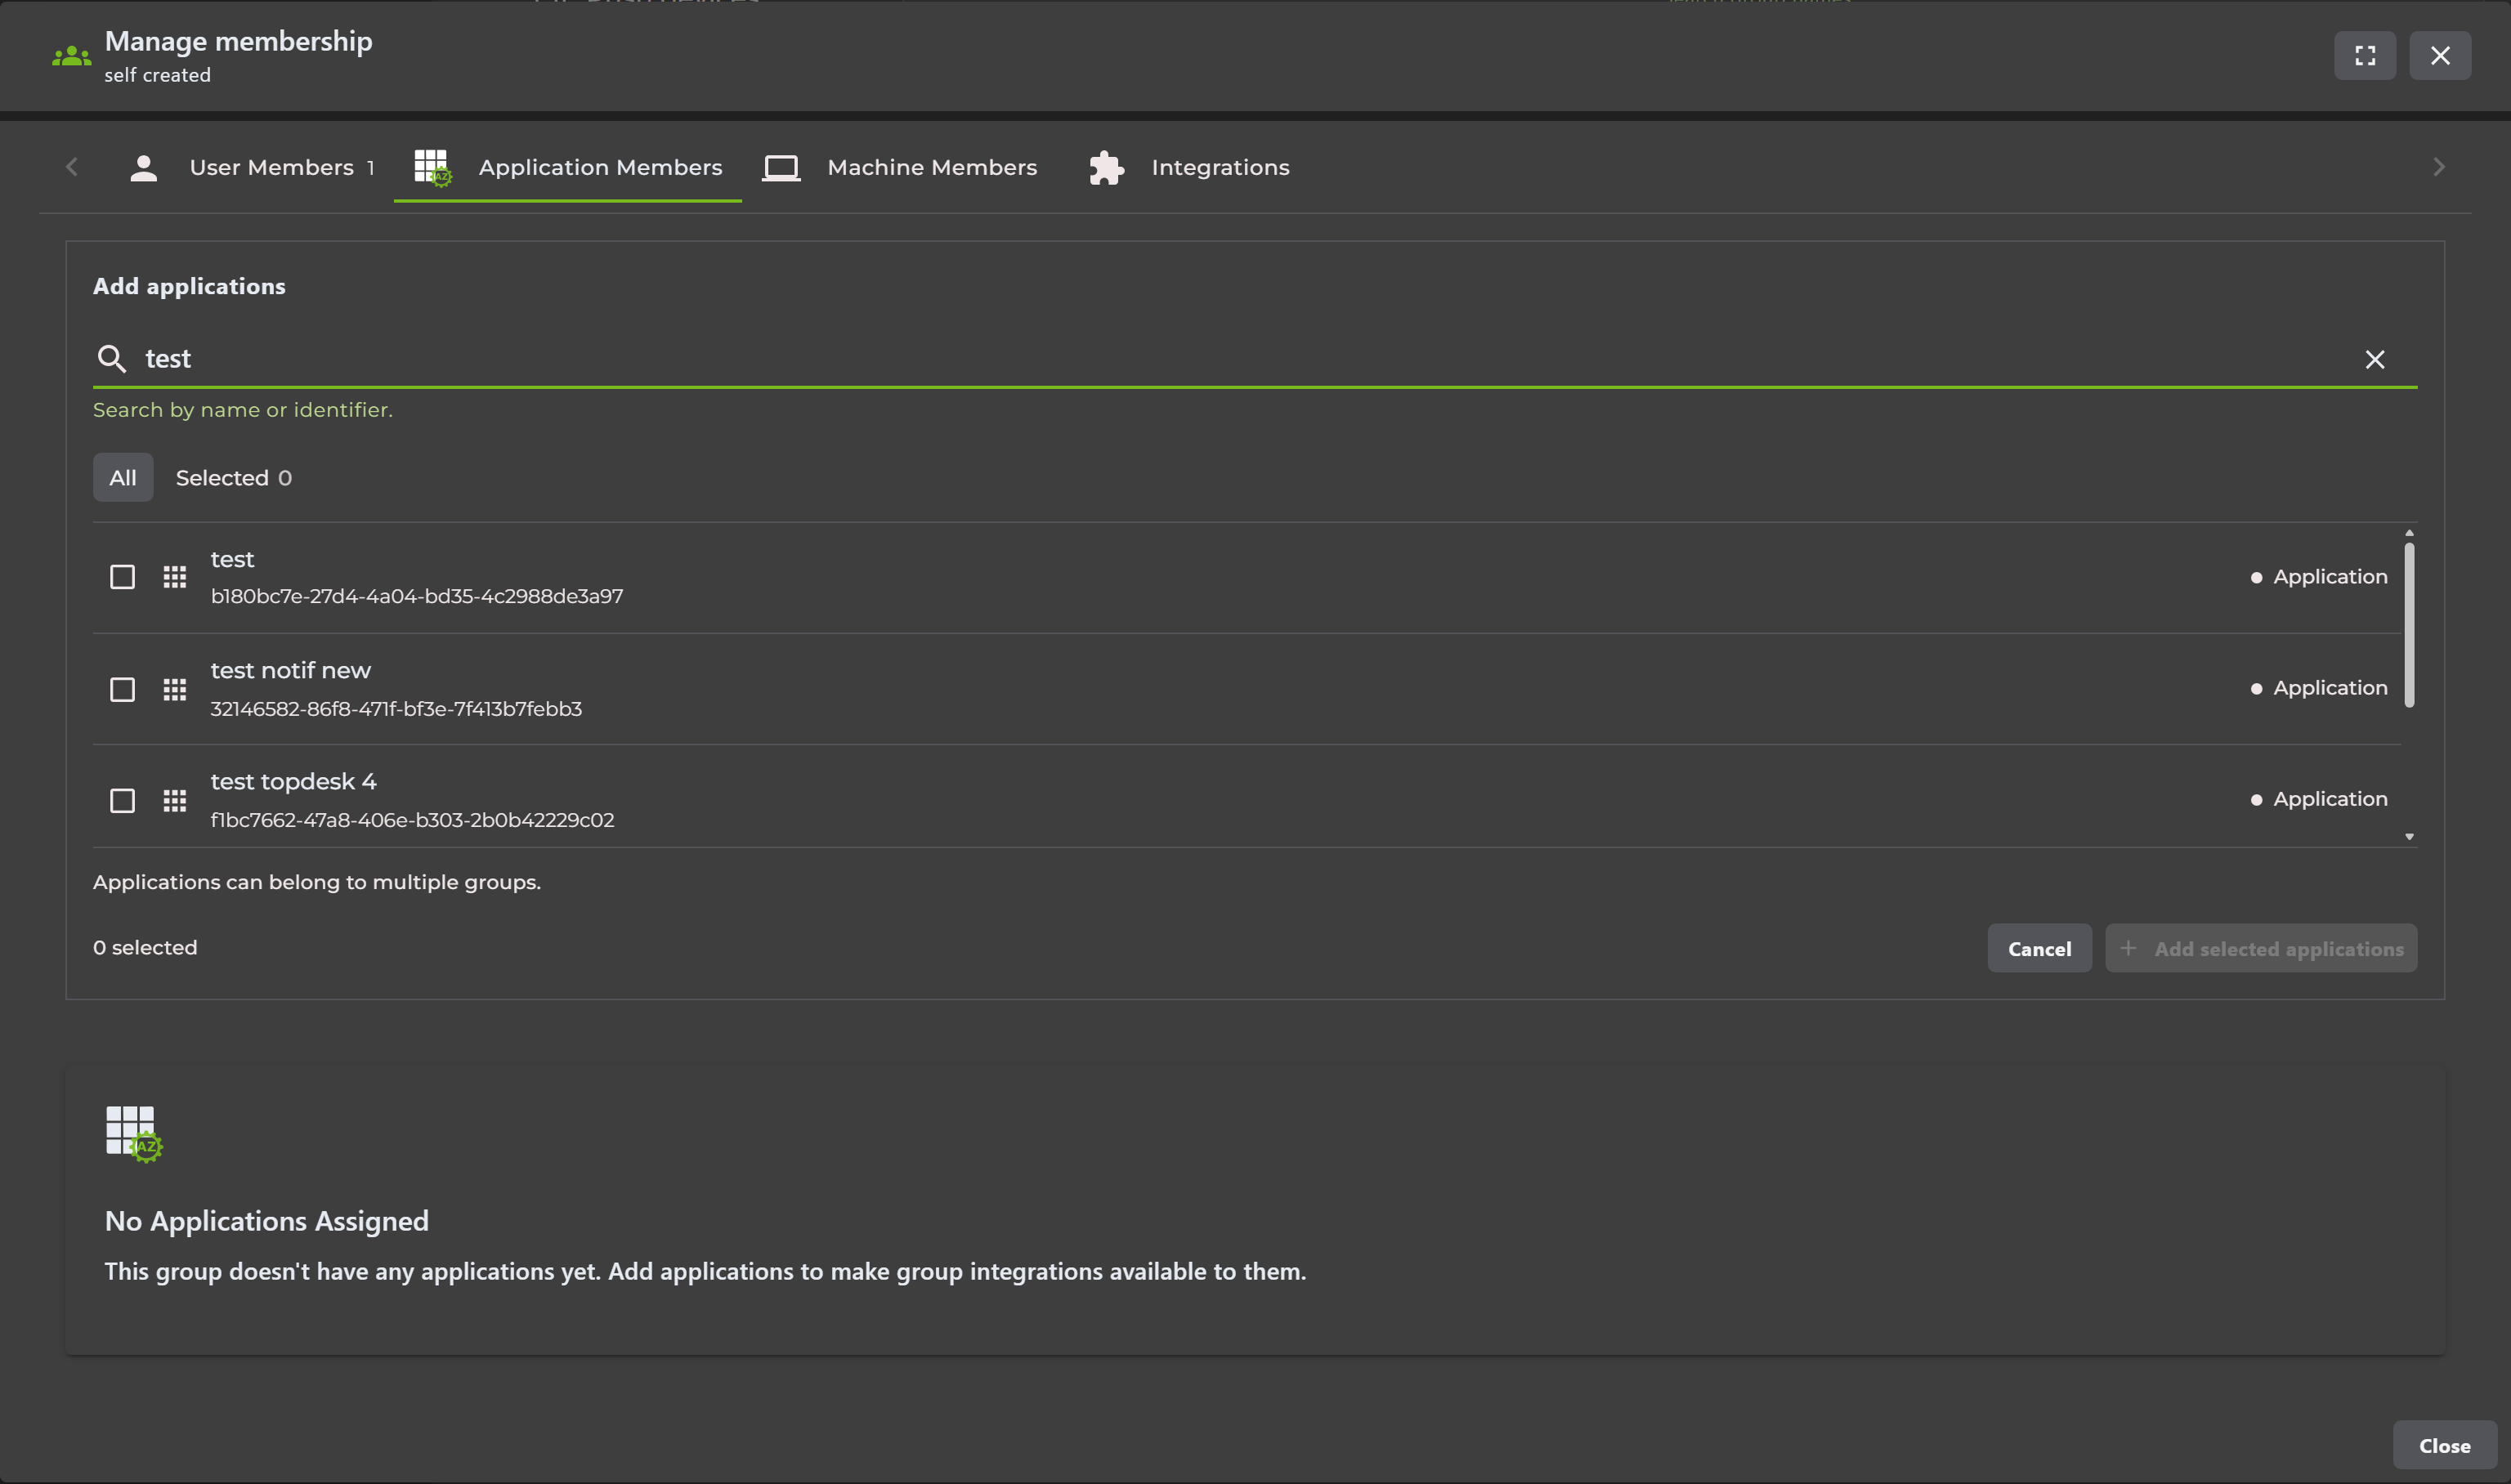Click the 'test notif new' application name
Image resolution: width=2511 pixels, height=1484 pixels.
point(290,671)
